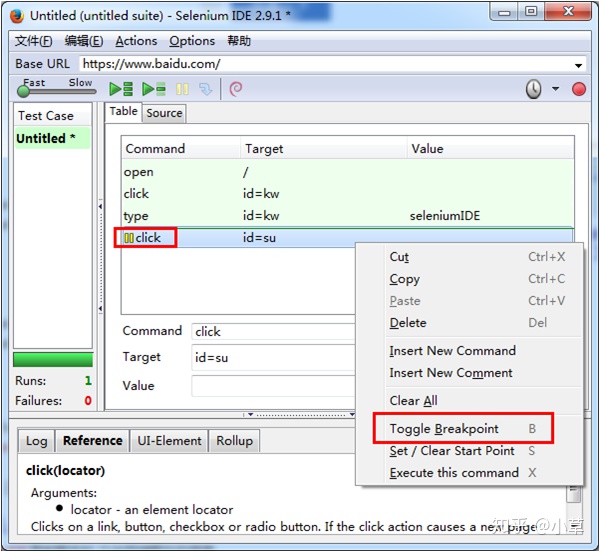Click breakpoint pause marker on click row
Image resolution: width=600 pixels, height=552 pixels.
click(x=129, y=238)
